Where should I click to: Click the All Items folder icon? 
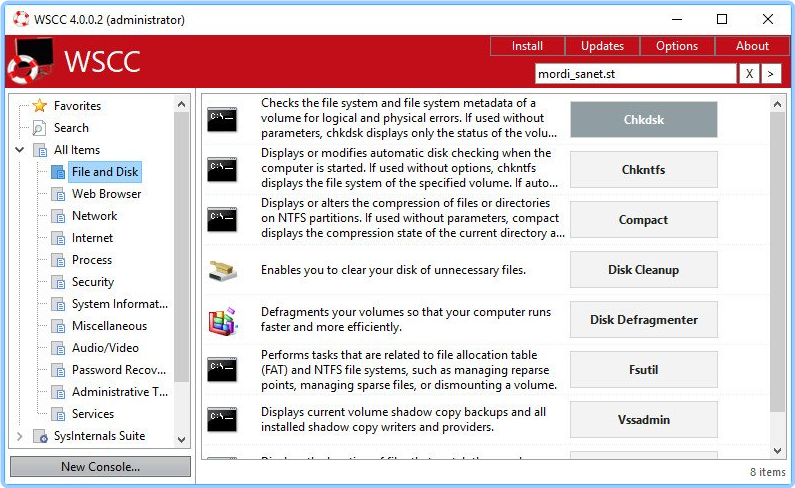pos(40,150)
